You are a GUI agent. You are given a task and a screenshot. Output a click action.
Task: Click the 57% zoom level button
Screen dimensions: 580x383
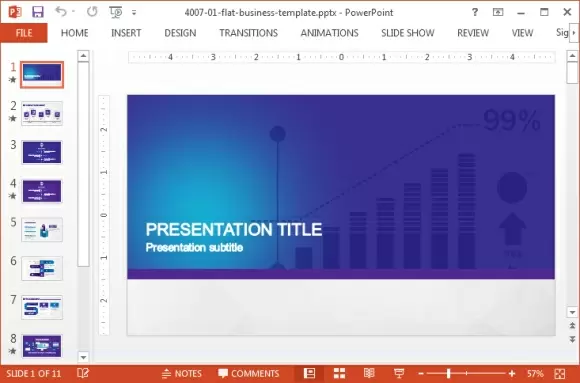click(x=535, y=373)
